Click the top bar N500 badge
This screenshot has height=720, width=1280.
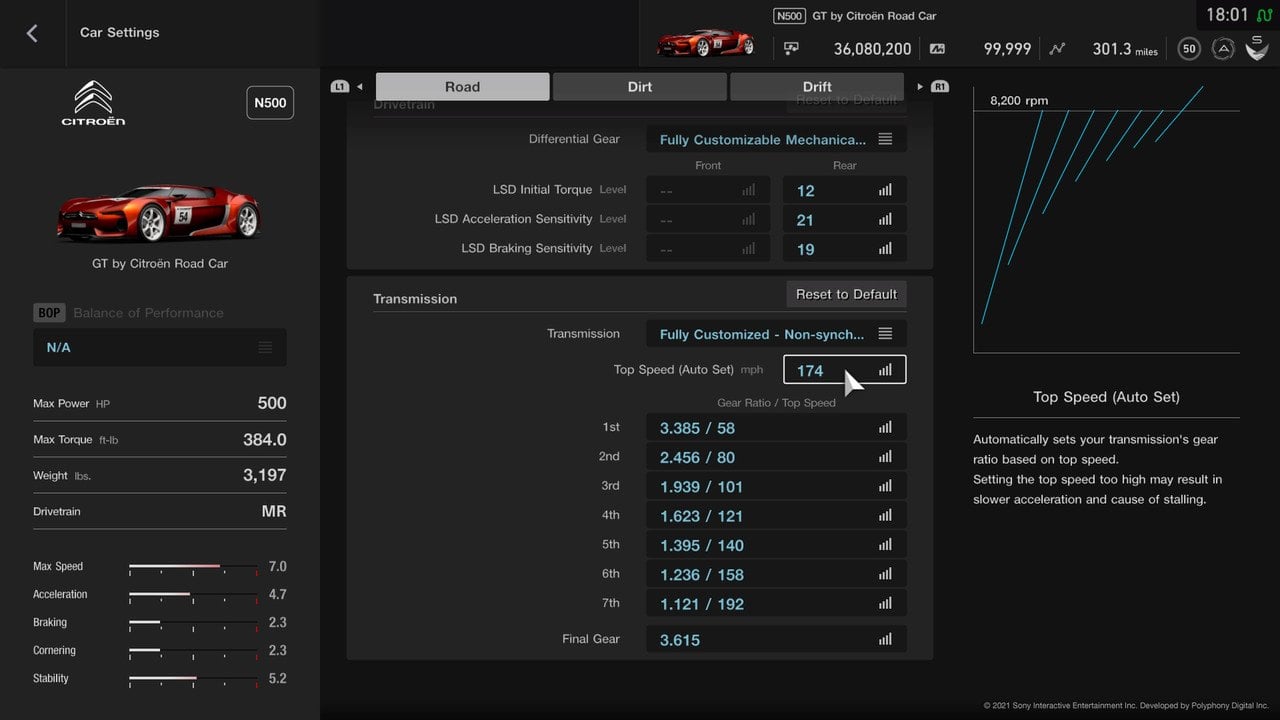pyautogui.click(x=789, y=16)
